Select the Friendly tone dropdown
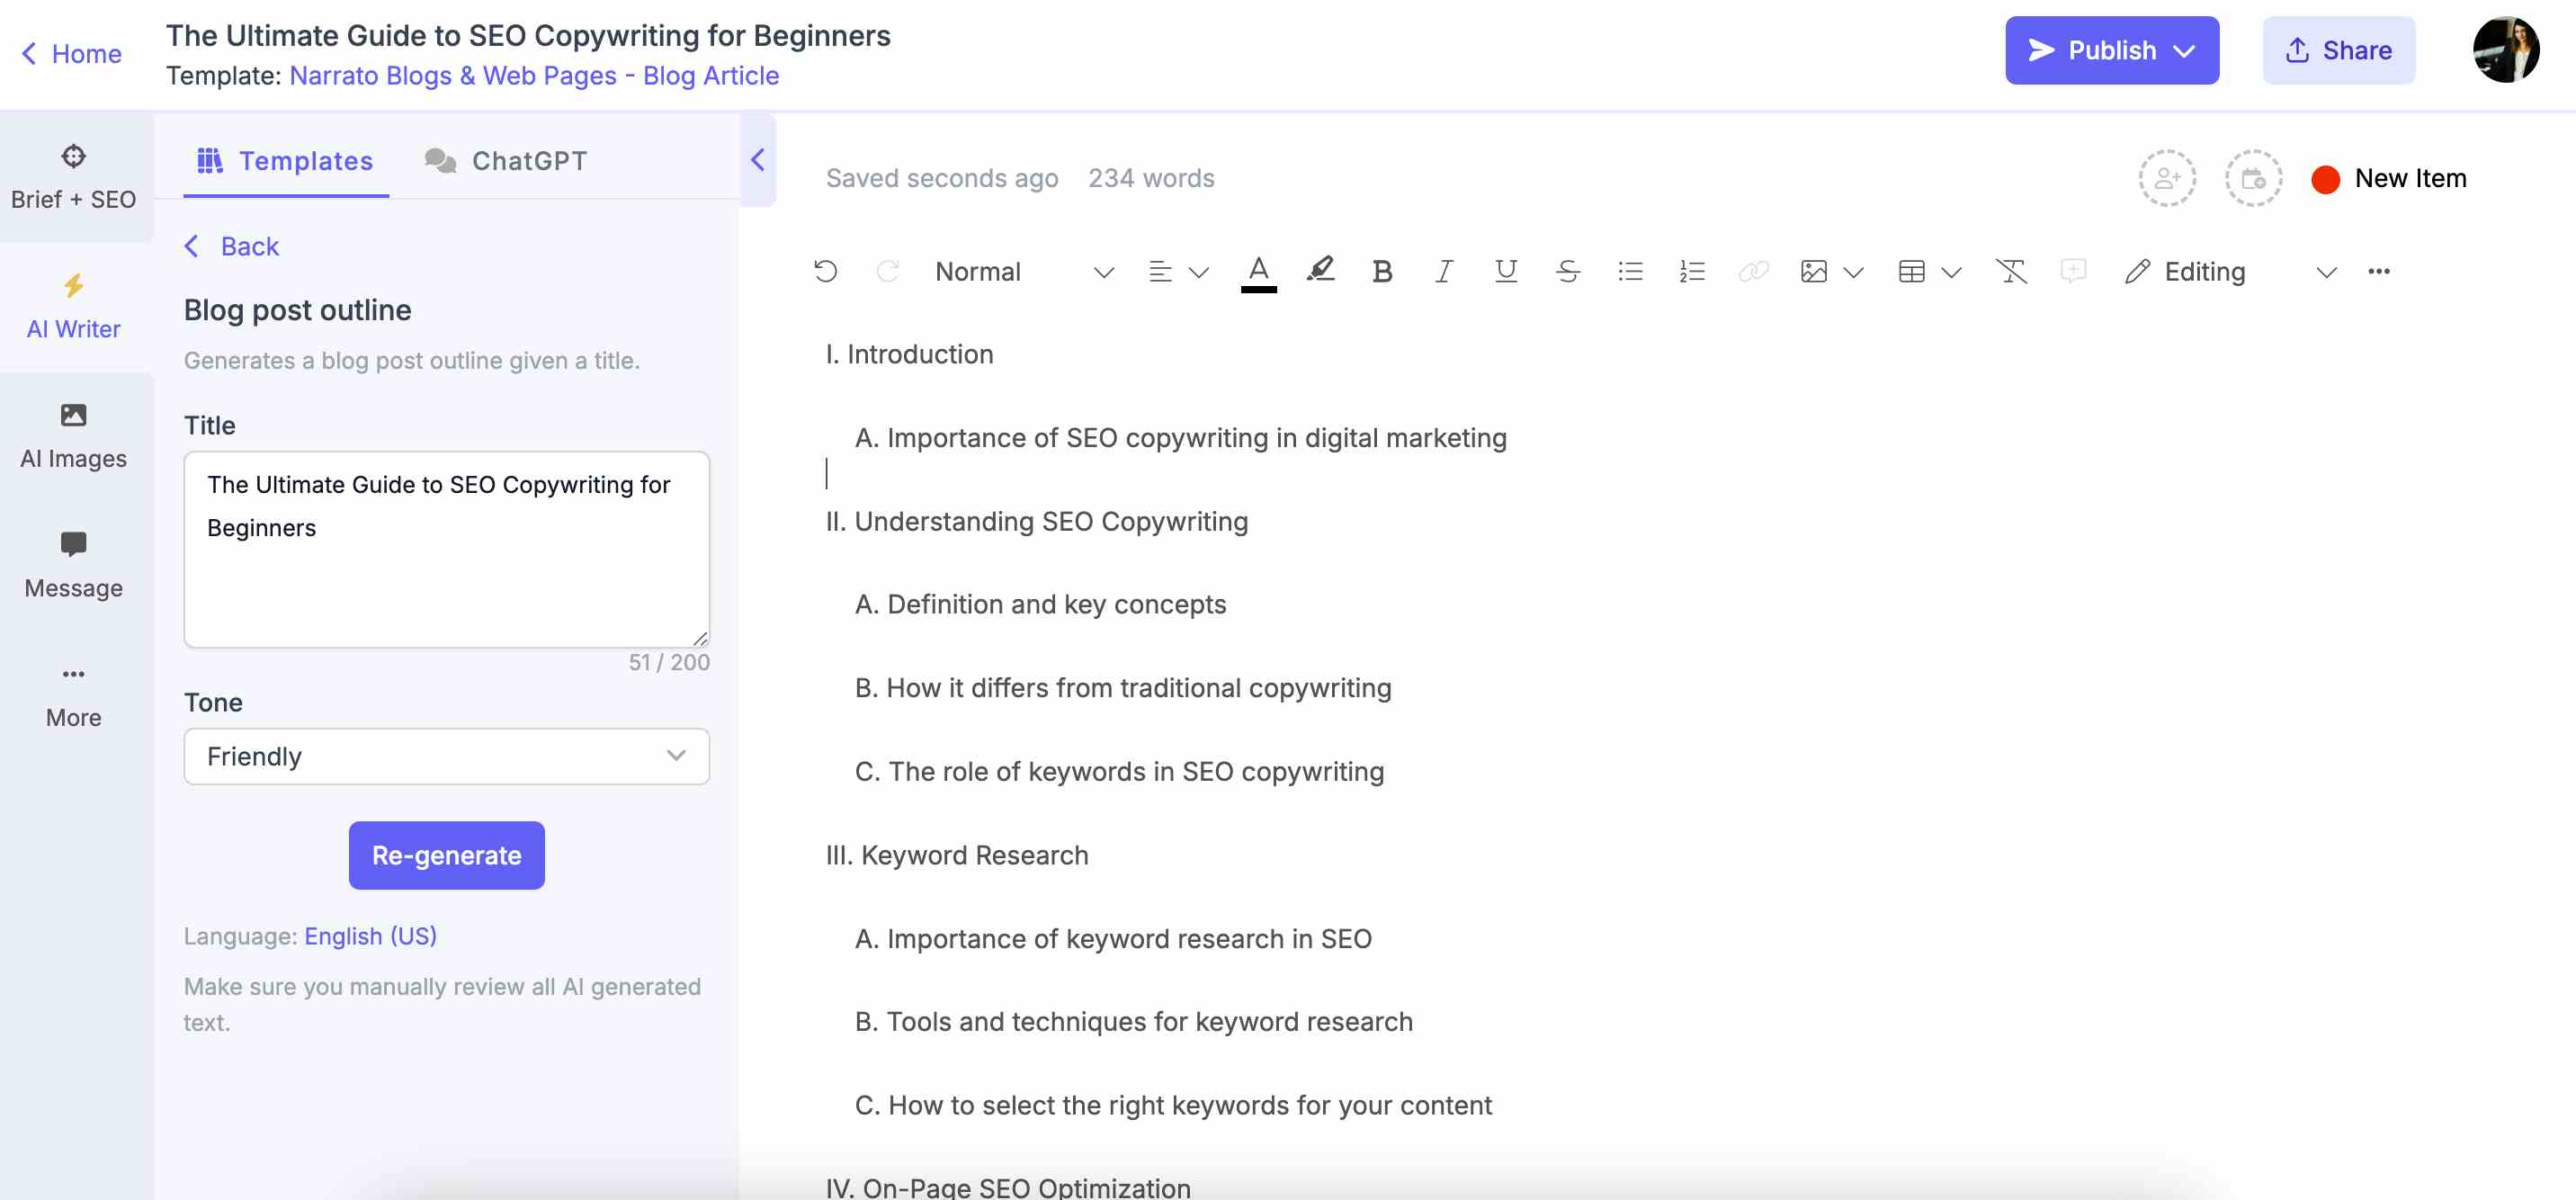This screenshot has width=2576, height=1200. point(445,757)
